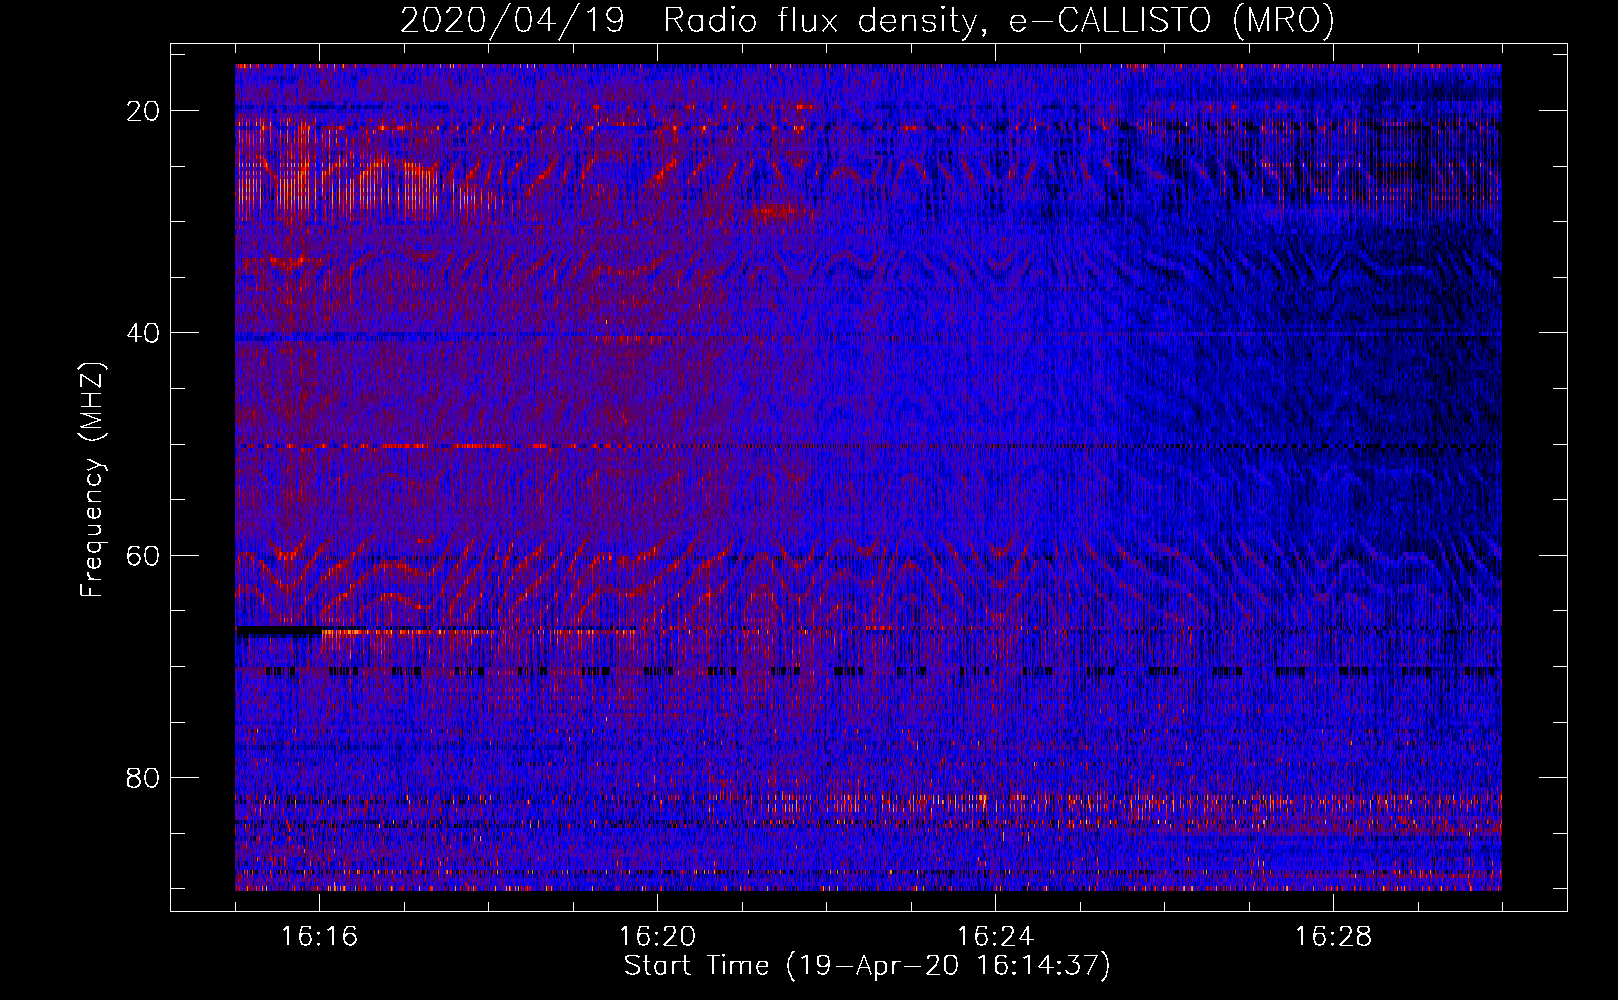Click the plot title mentioning e-CALLISTO (MRO)
The image size is (1618, 1000).
click(x=867, y=21)
